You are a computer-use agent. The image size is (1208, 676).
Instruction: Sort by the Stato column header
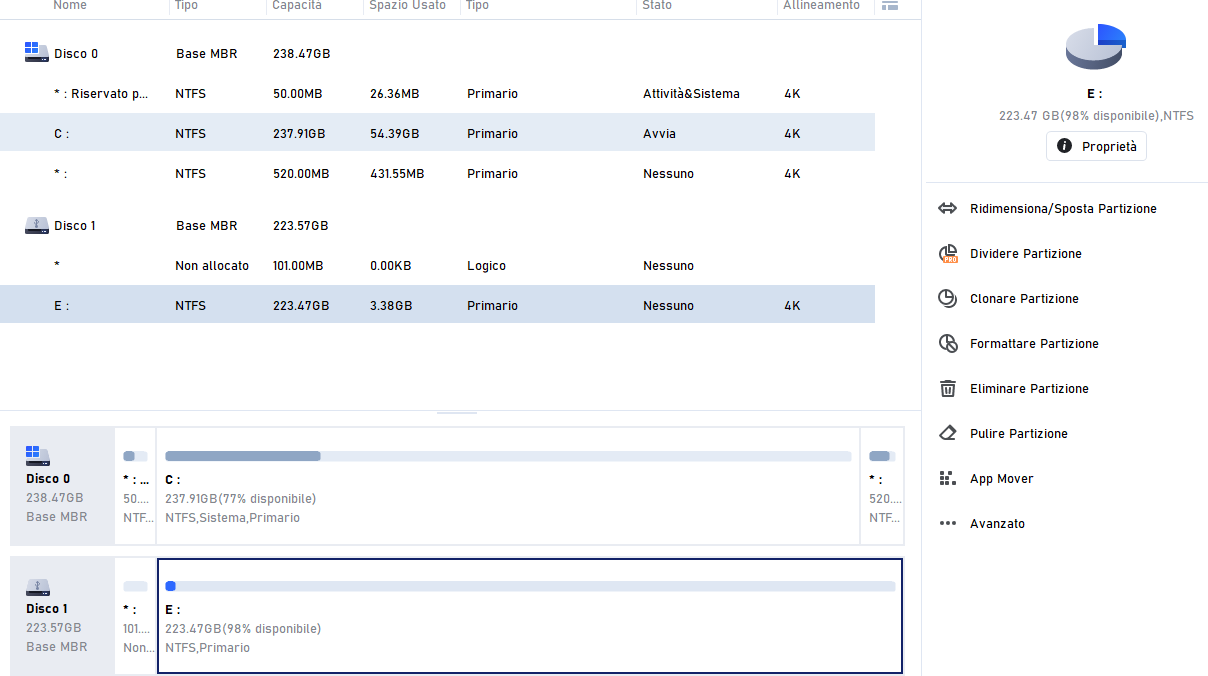point(657,6)
